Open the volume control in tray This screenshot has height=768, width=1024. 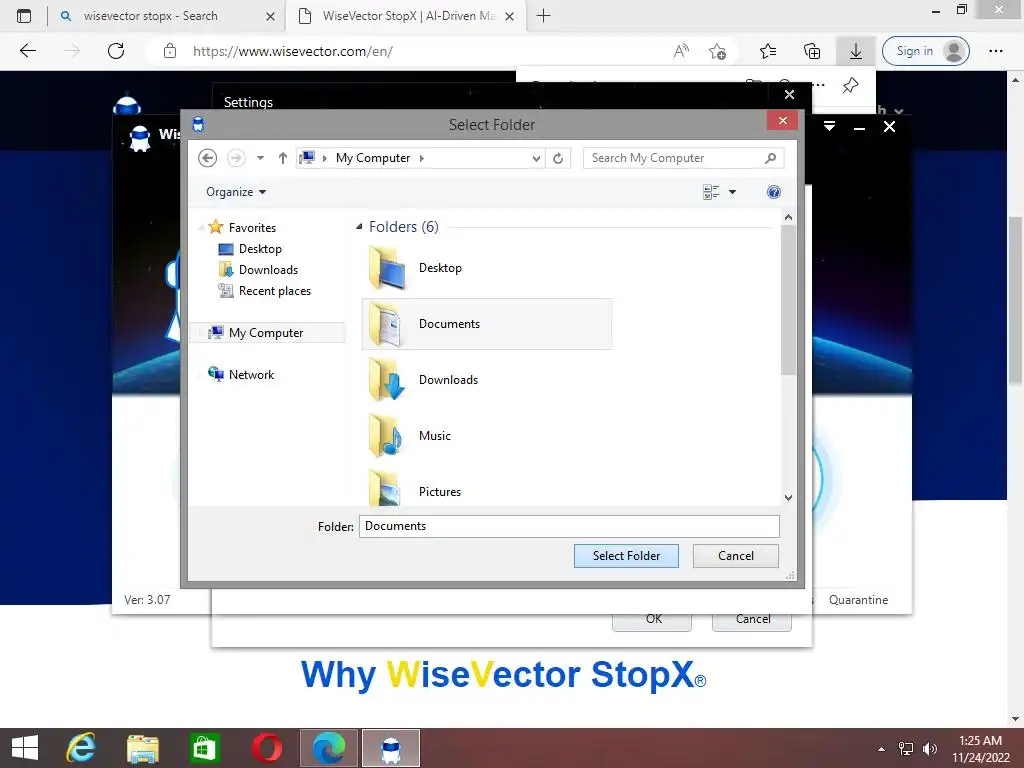(929, 749)
